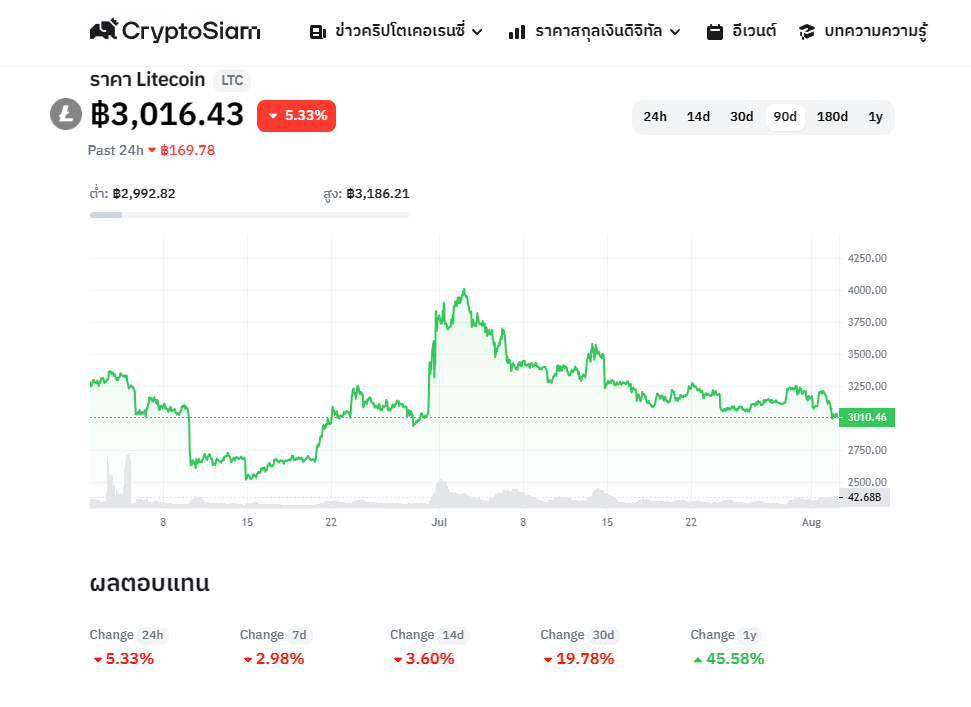The width and height of the screenshot is (971, 707).
Task: Click the Aug label on chart axis
Action: coord(811,523)
